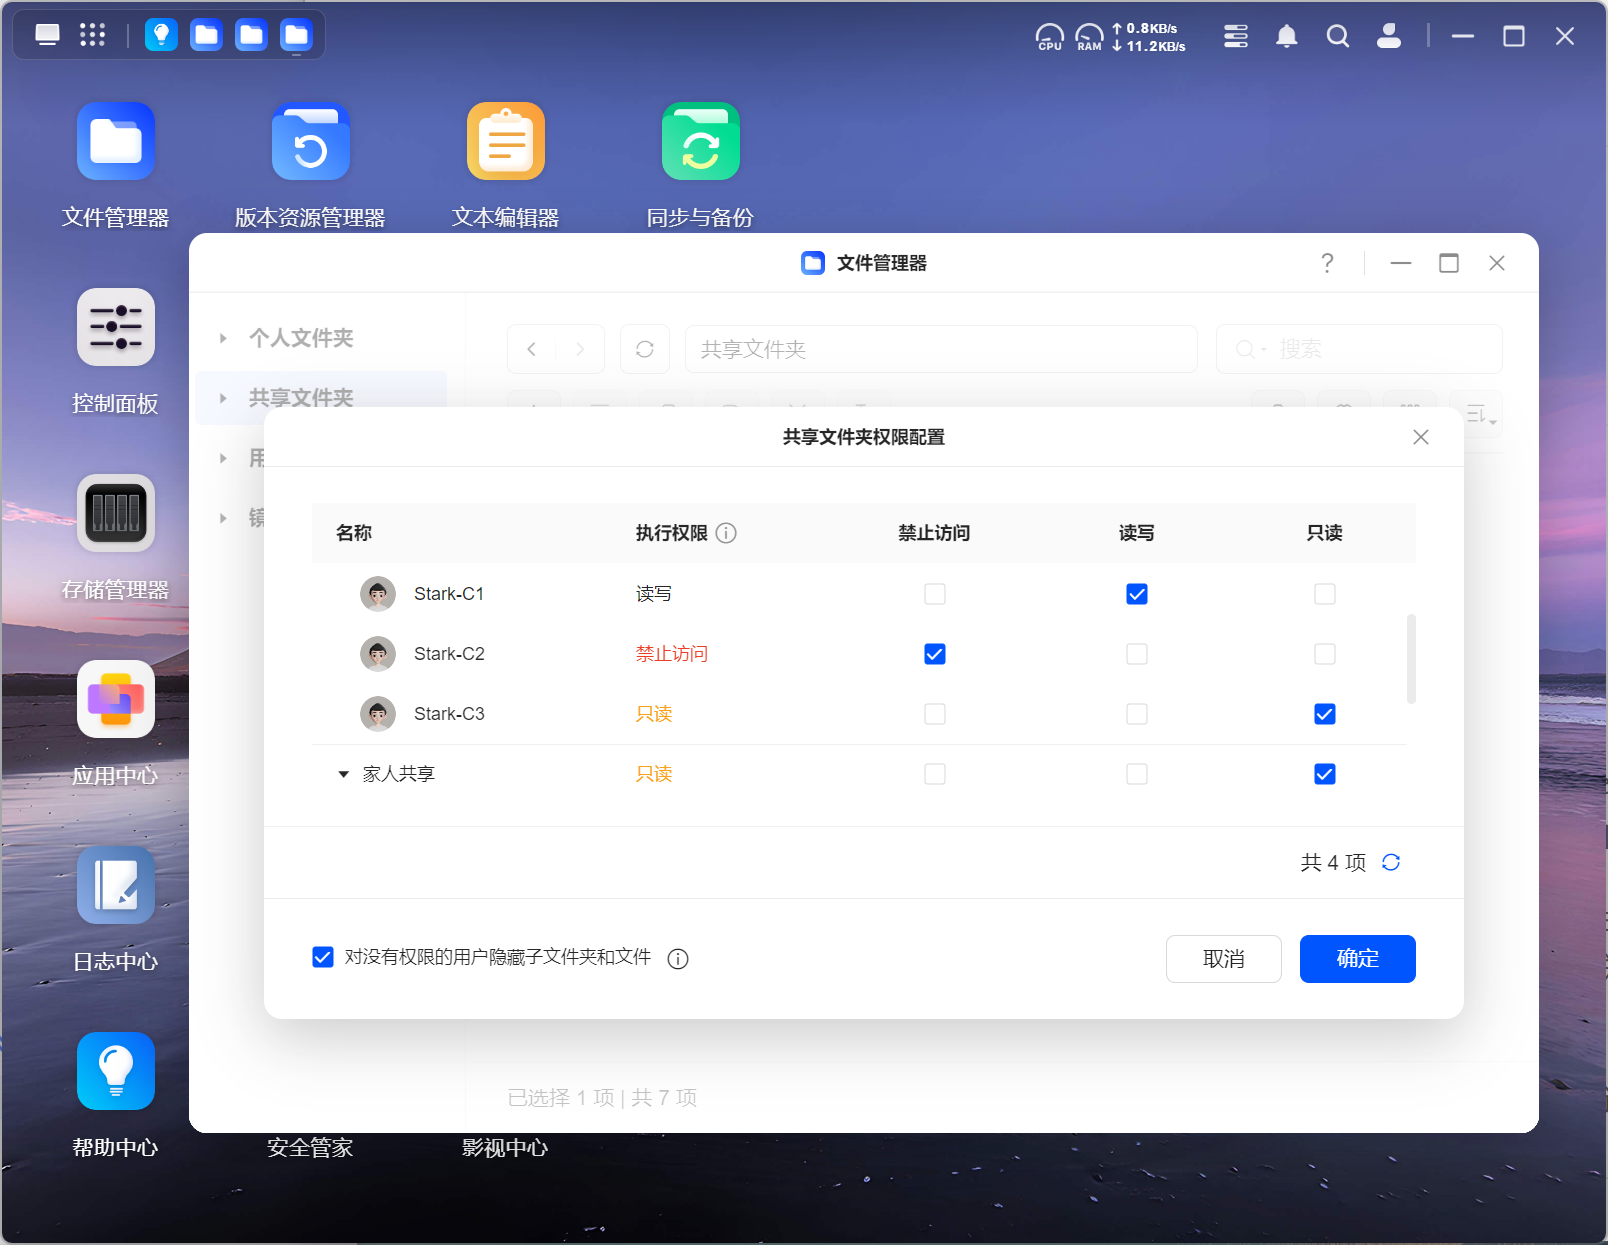Open notifications bell icon
The height and width of the screenshot is (1245, 1608).
point(1287,37)
